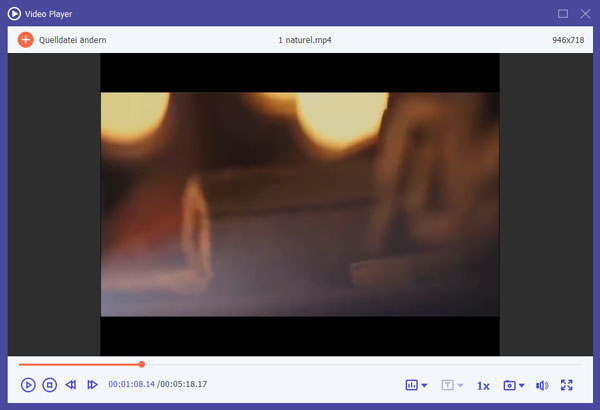The image size is (600, 410).
Task: Click the orange progress slider handle
Action: click(142, 364)
